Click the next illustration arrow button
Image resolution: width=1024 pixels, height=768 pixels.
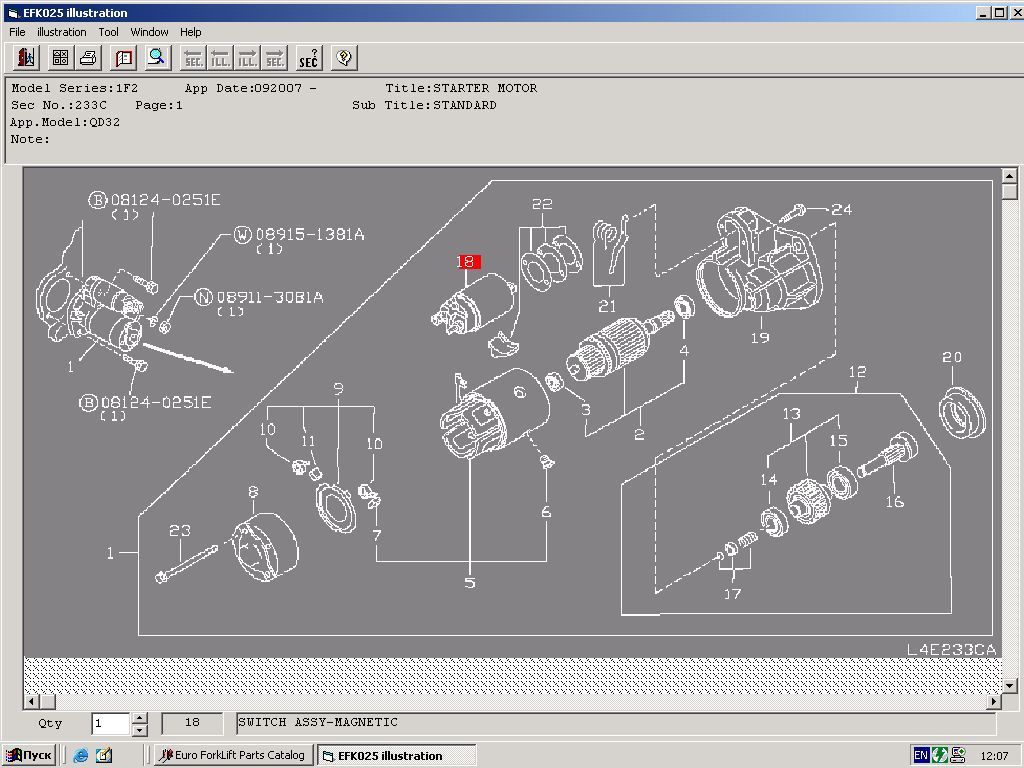pyautogui.click(x=248, y=58)
